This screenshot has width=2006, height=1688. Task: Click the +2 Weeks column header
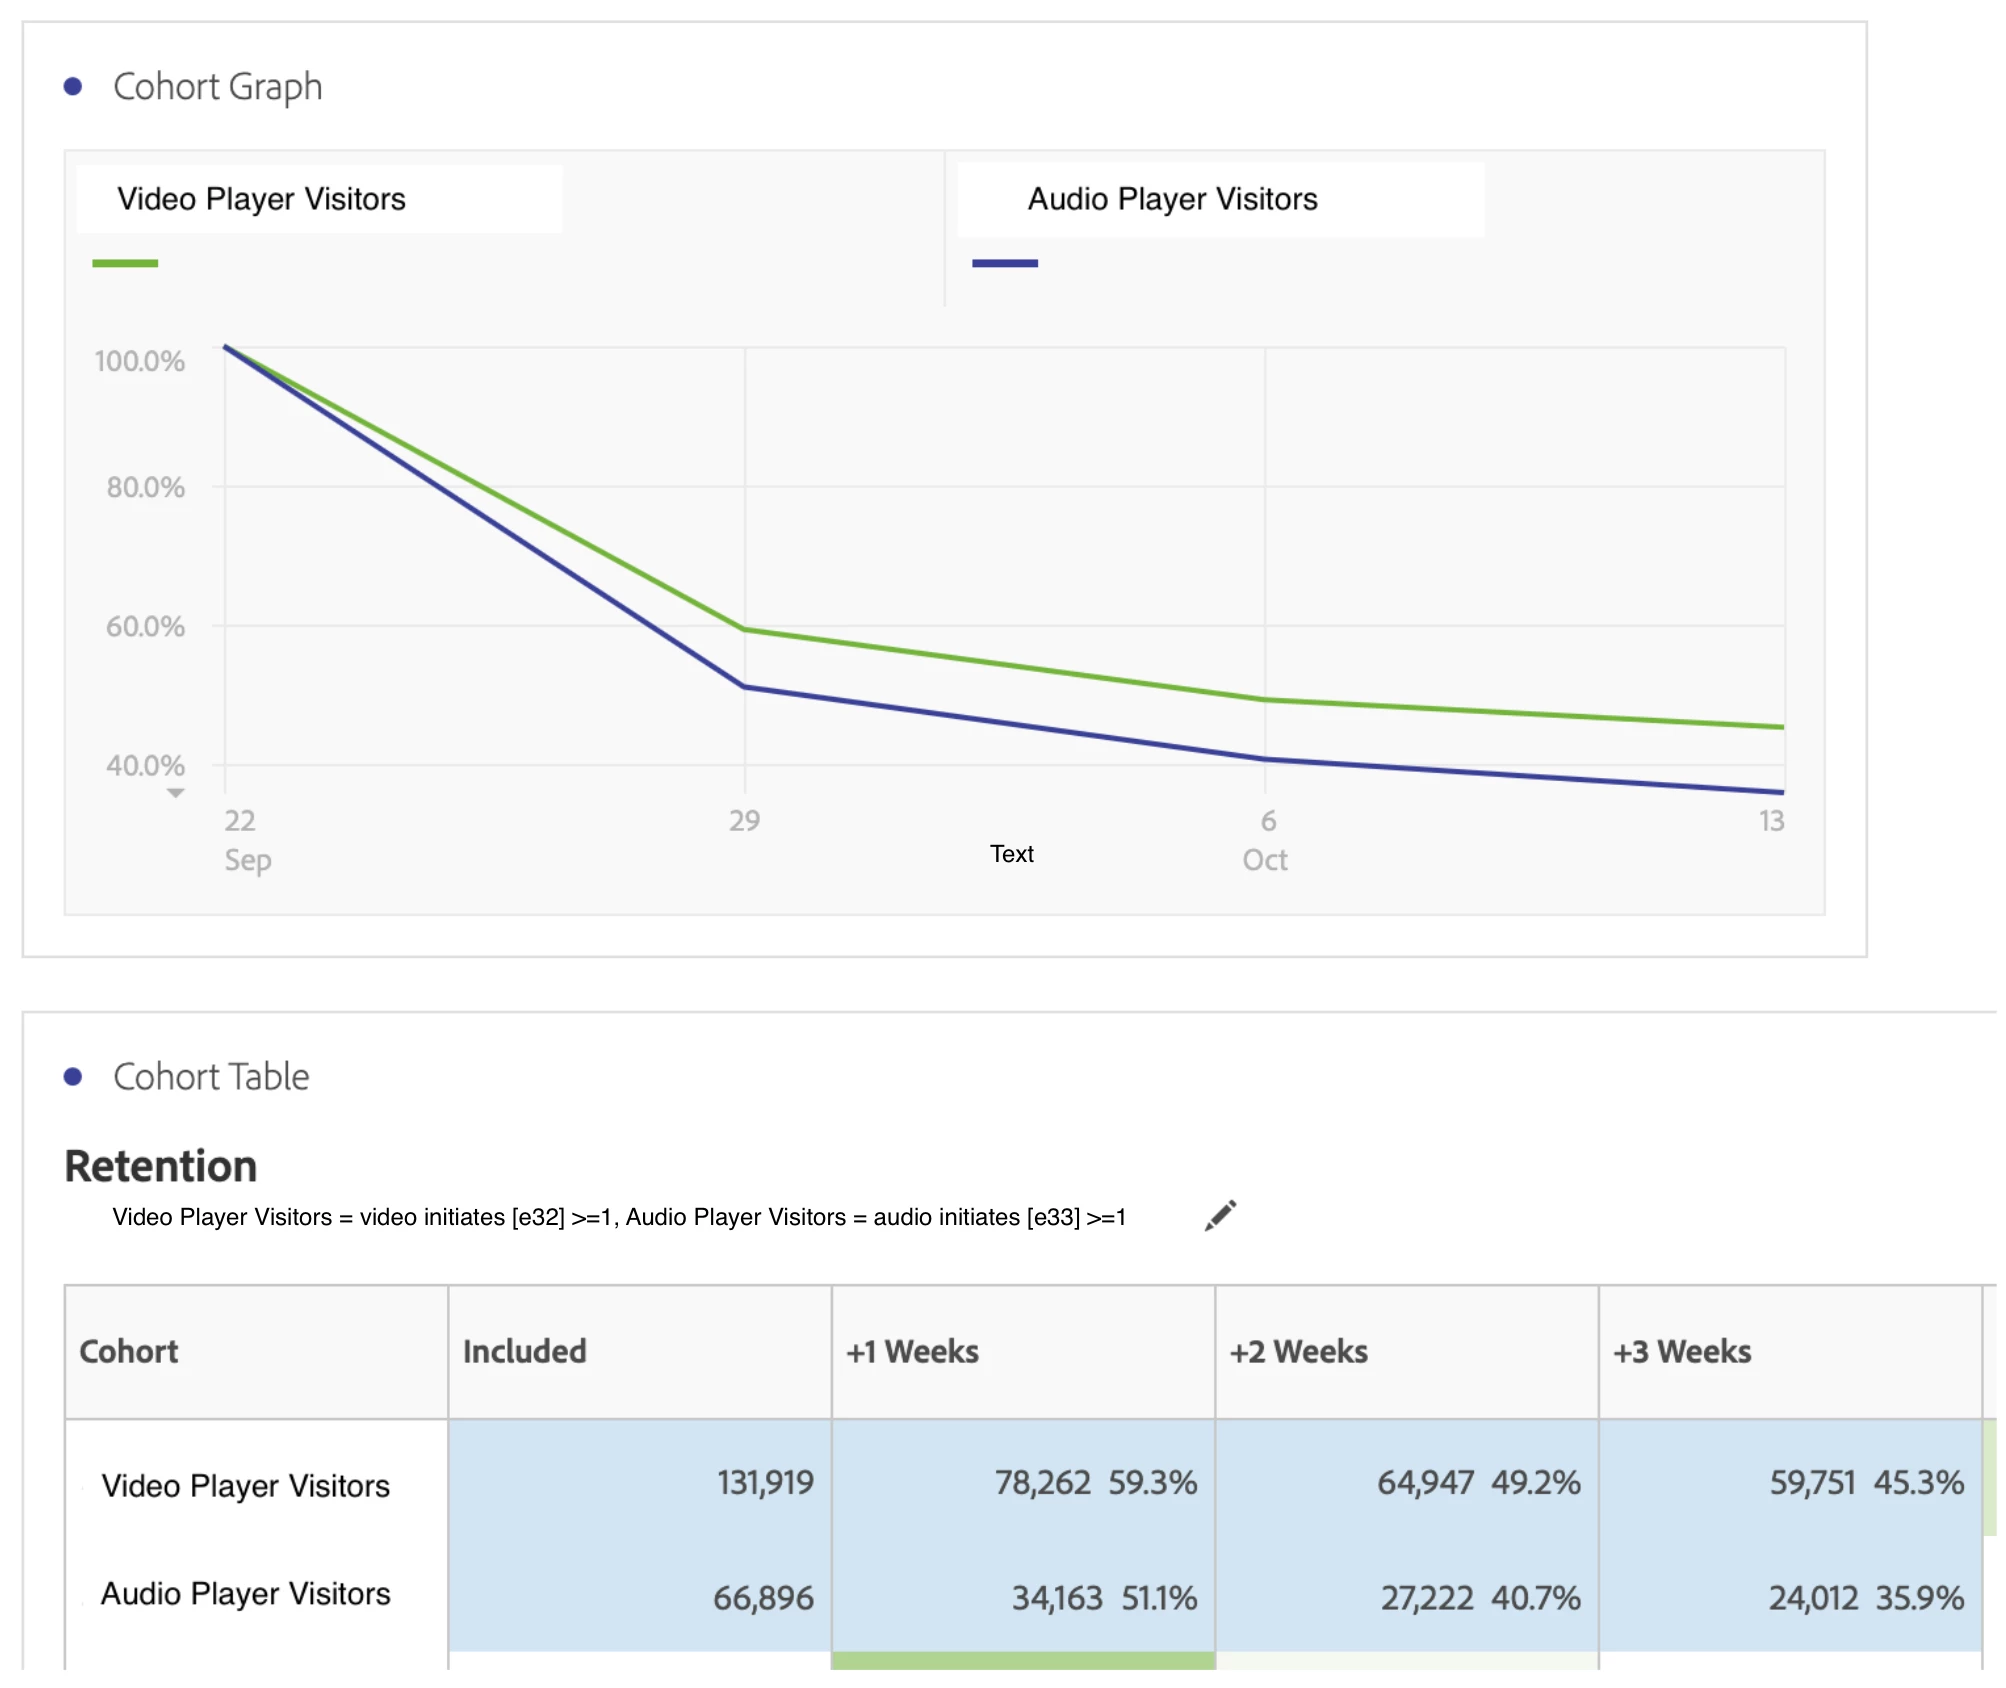pyautogui.click(x=1298, y=1352)
